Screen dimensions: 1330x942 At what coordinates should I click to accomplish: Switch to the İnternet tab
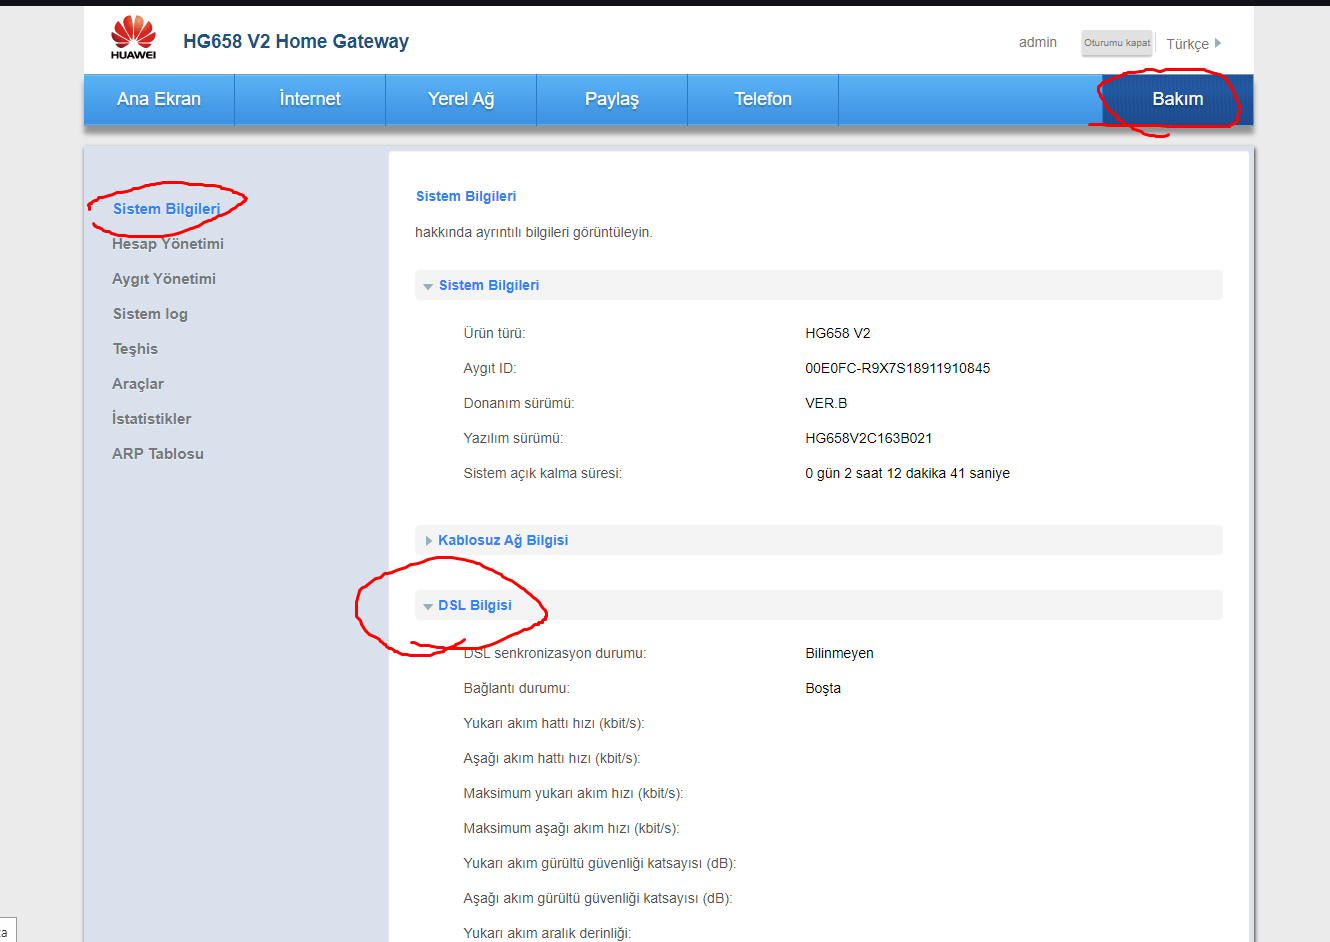coord(310,99)
